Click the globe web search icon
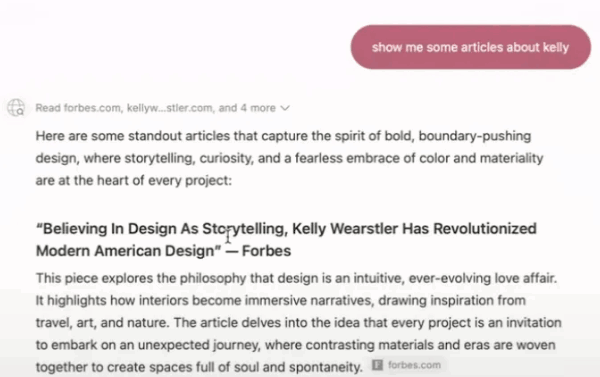 tap(16, 108)
